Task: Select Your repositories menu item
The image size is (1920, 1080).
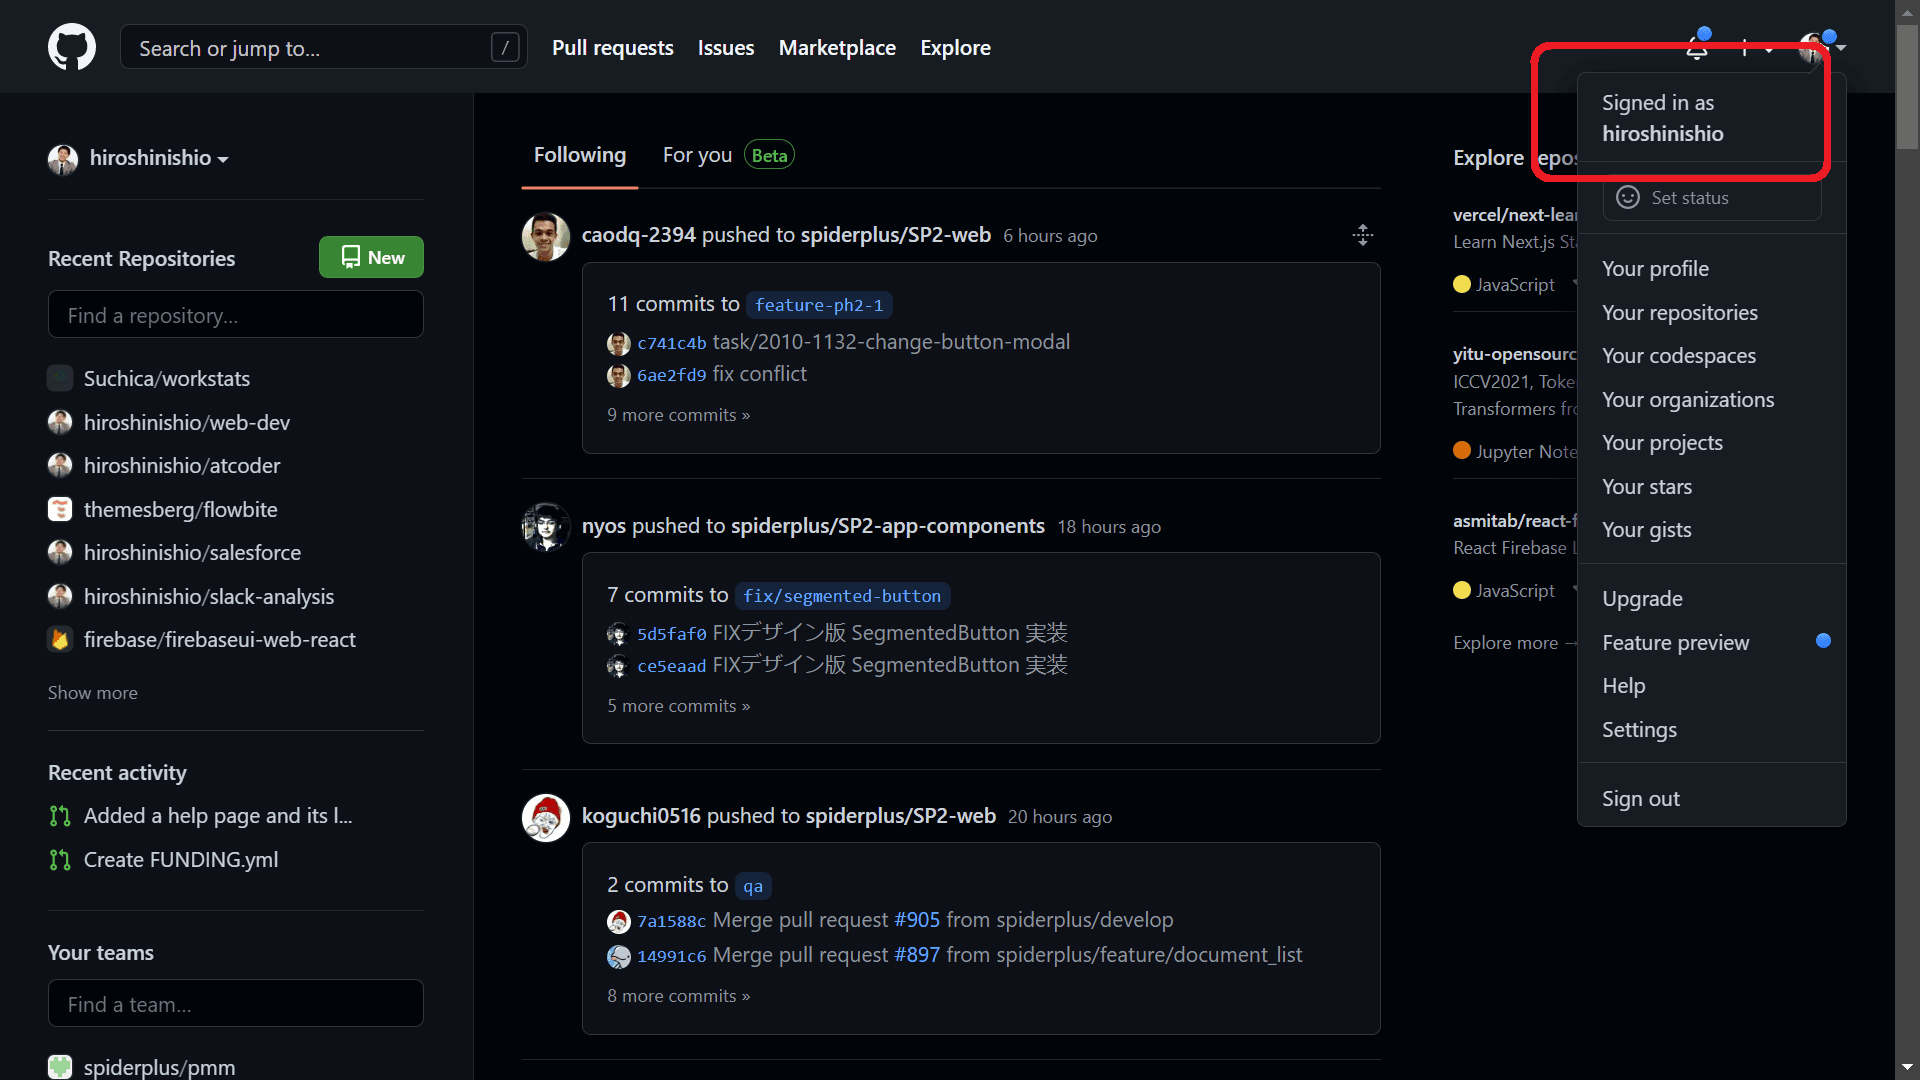Action: coord(1712,312)
